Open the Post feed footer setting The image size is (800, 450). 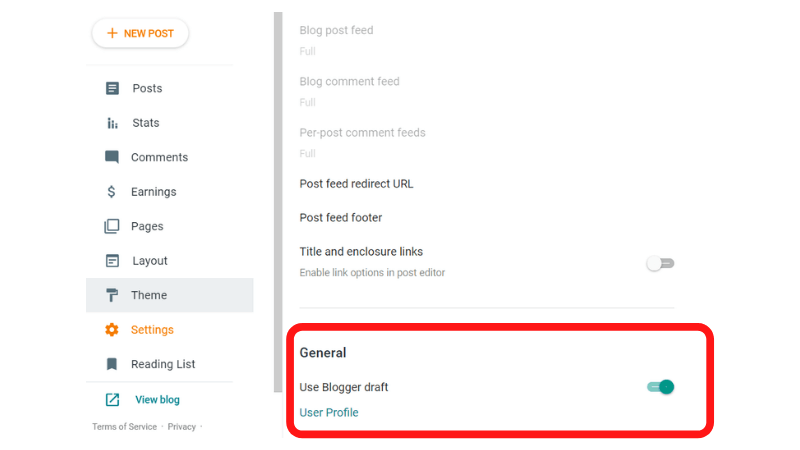coord(487,218)
